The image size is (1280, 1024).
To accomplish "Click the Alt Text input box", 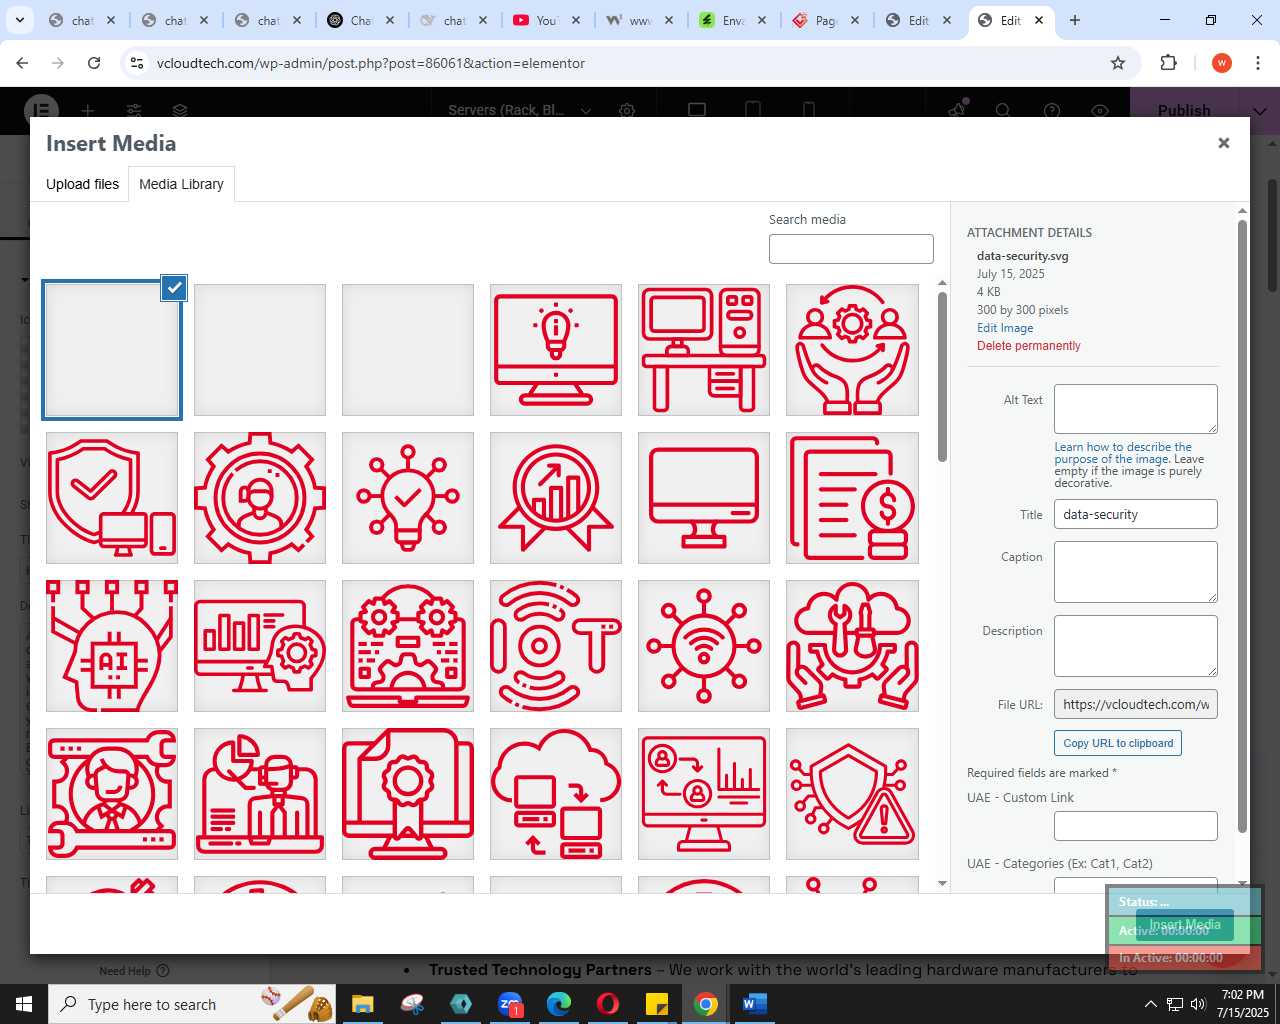I will 1136,409.
